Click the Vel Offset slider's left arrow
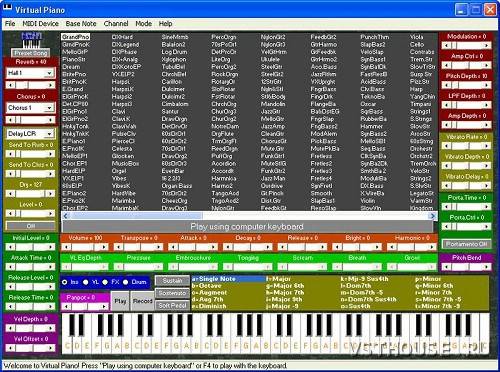 (x=11, y=348)
